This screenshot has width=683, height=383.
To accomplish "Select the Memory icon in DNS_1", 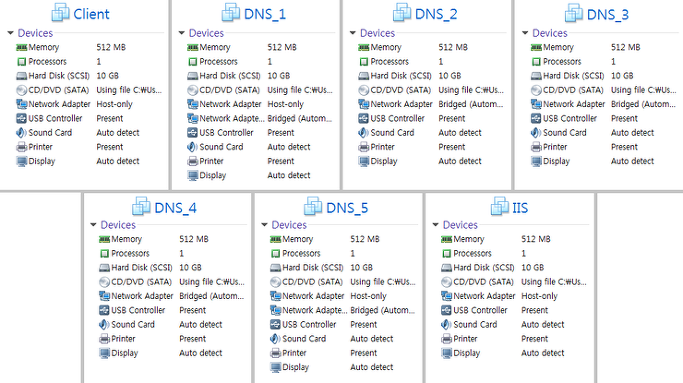I will tap(193, 47).
